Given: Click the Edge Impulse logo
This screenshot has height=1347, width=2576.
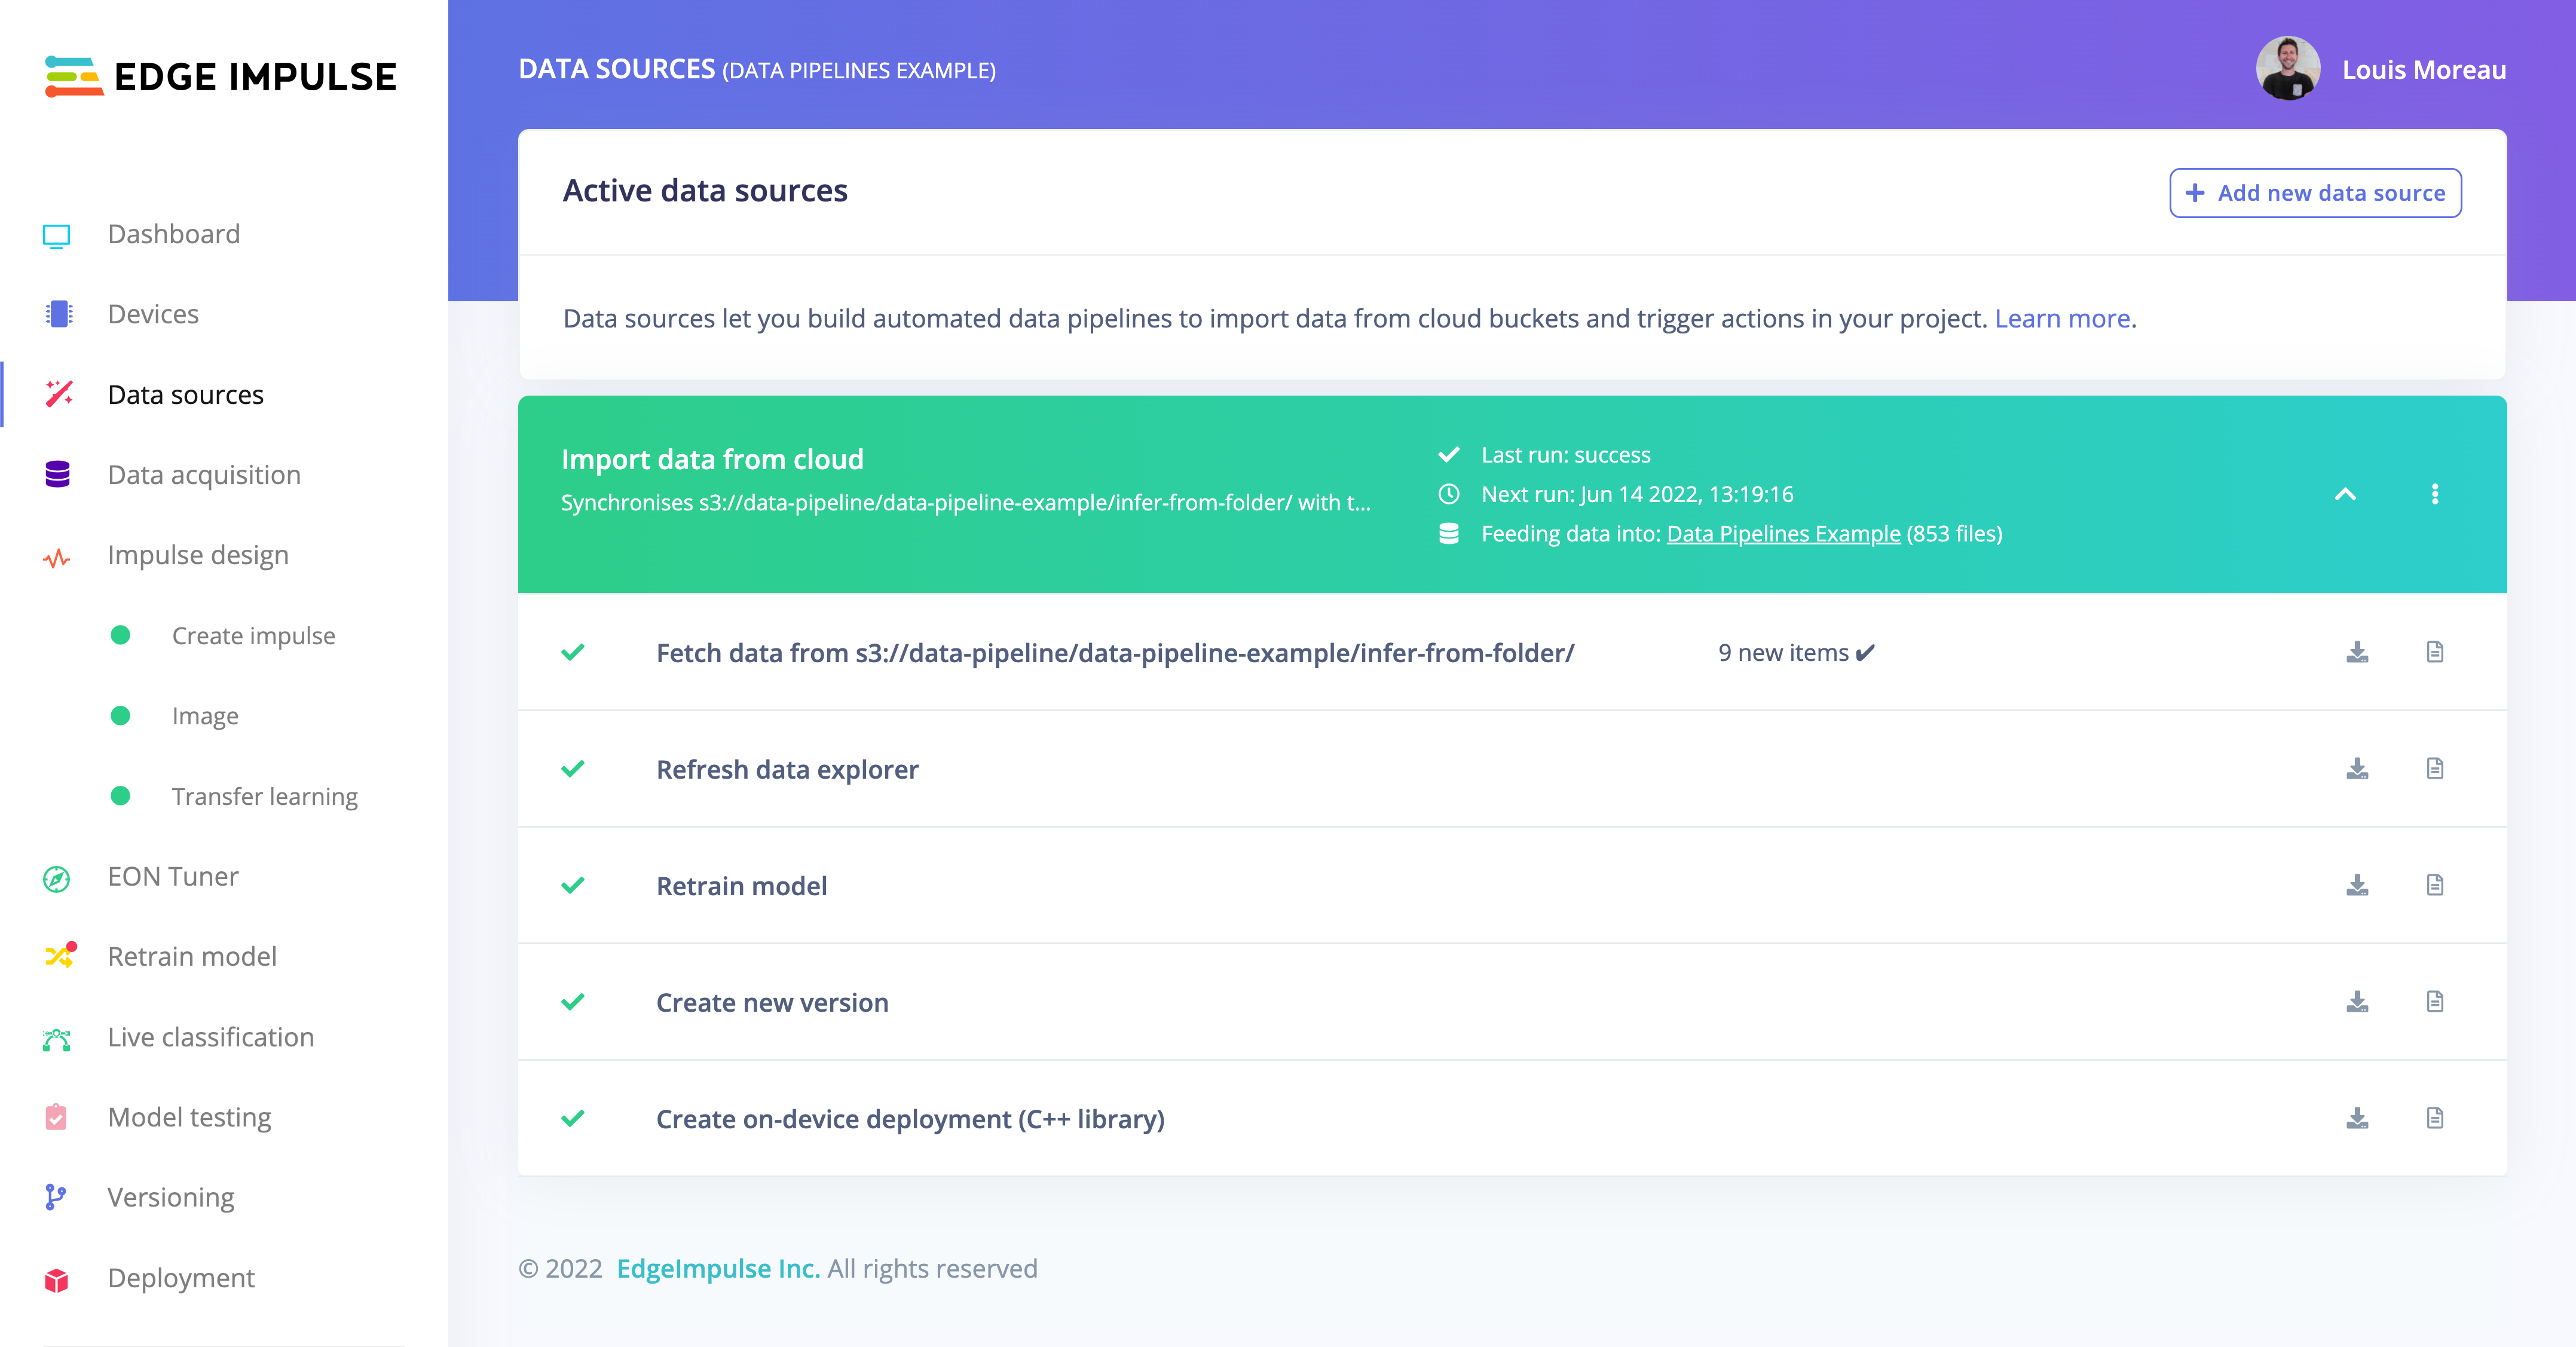Looking at the screenshot, I should click(x=221, y=76).
